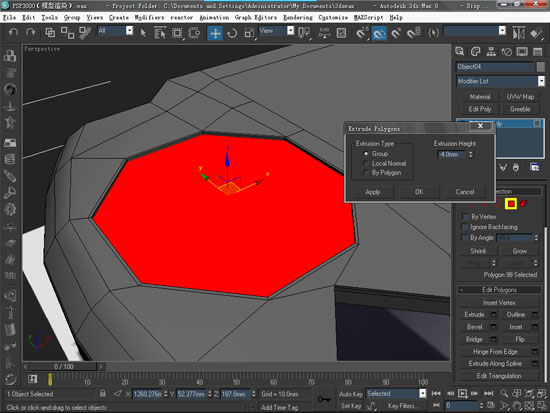Open the Graph Editors menu

[x=256, y=18]
